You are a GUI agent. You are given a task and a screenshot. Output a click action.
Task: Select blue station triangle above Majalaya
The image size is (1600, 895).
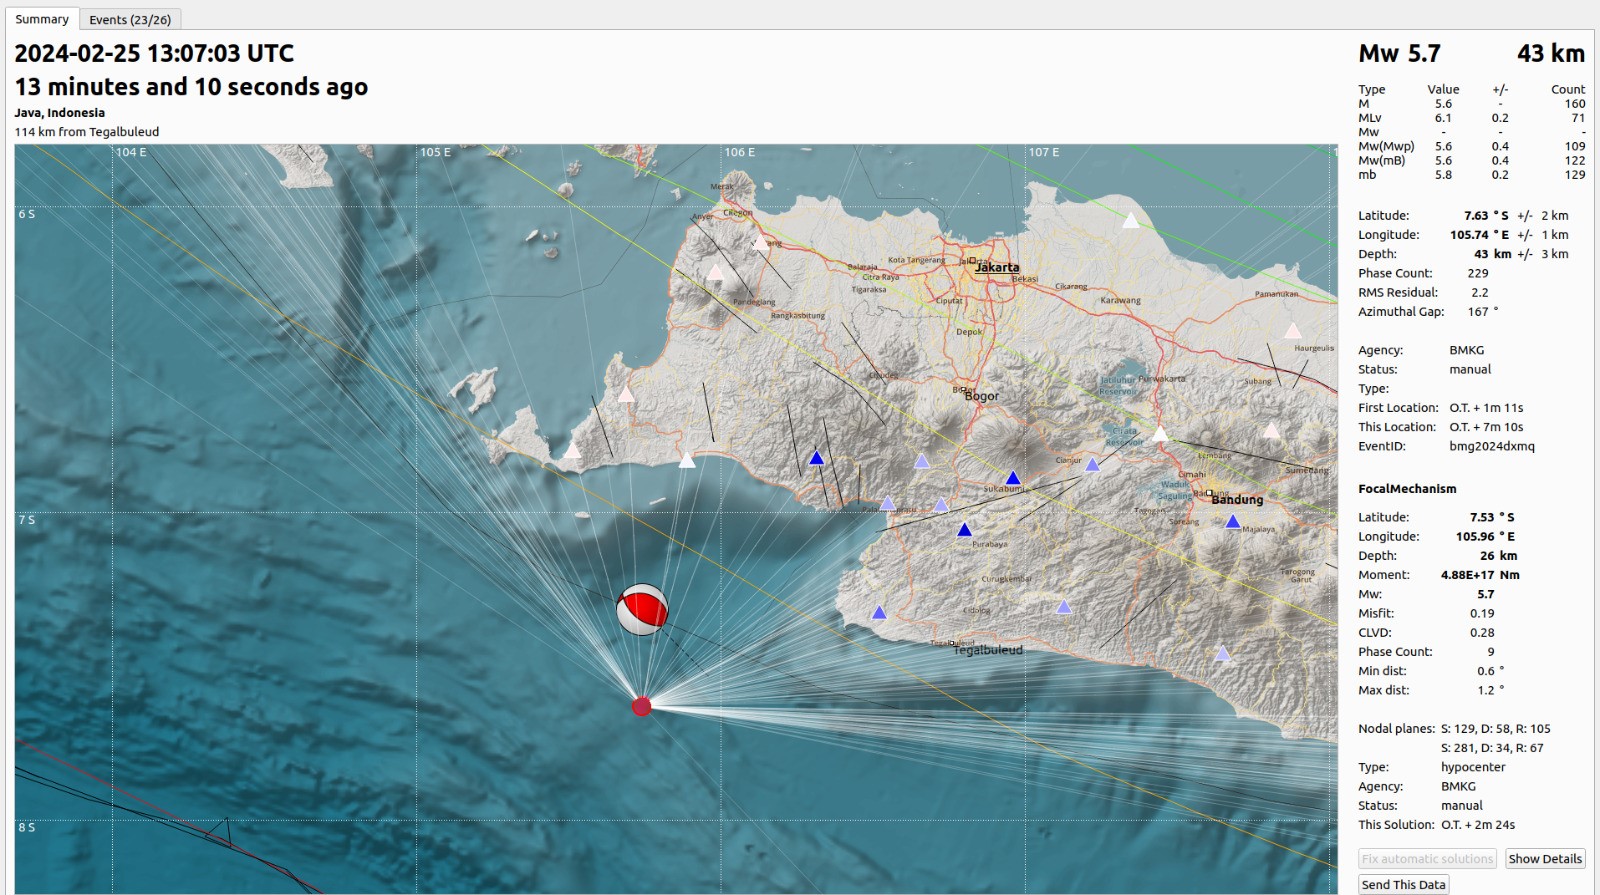click(1233, 522)
